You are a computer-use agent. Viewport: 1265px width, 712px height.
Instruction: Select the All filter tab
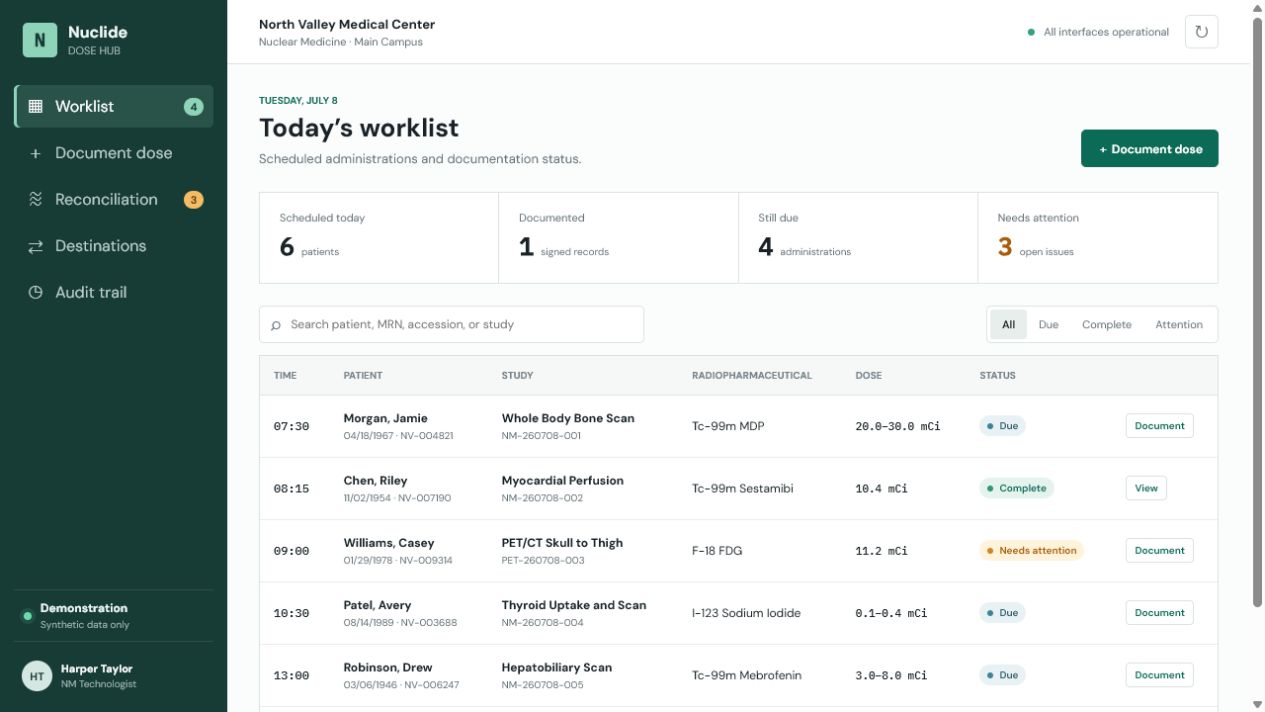point(1008,324)
